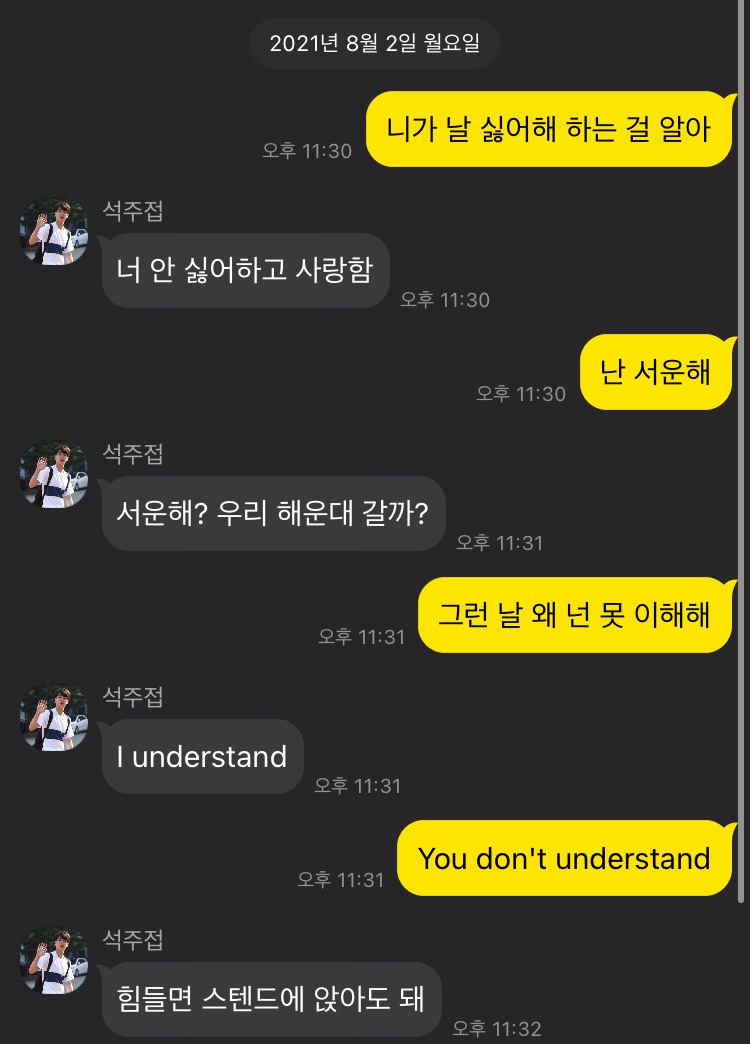Screen dimensions: 750x1044
Task: Click the 오후 11:32 timestamp on the last message
Action: [497, 1029]
